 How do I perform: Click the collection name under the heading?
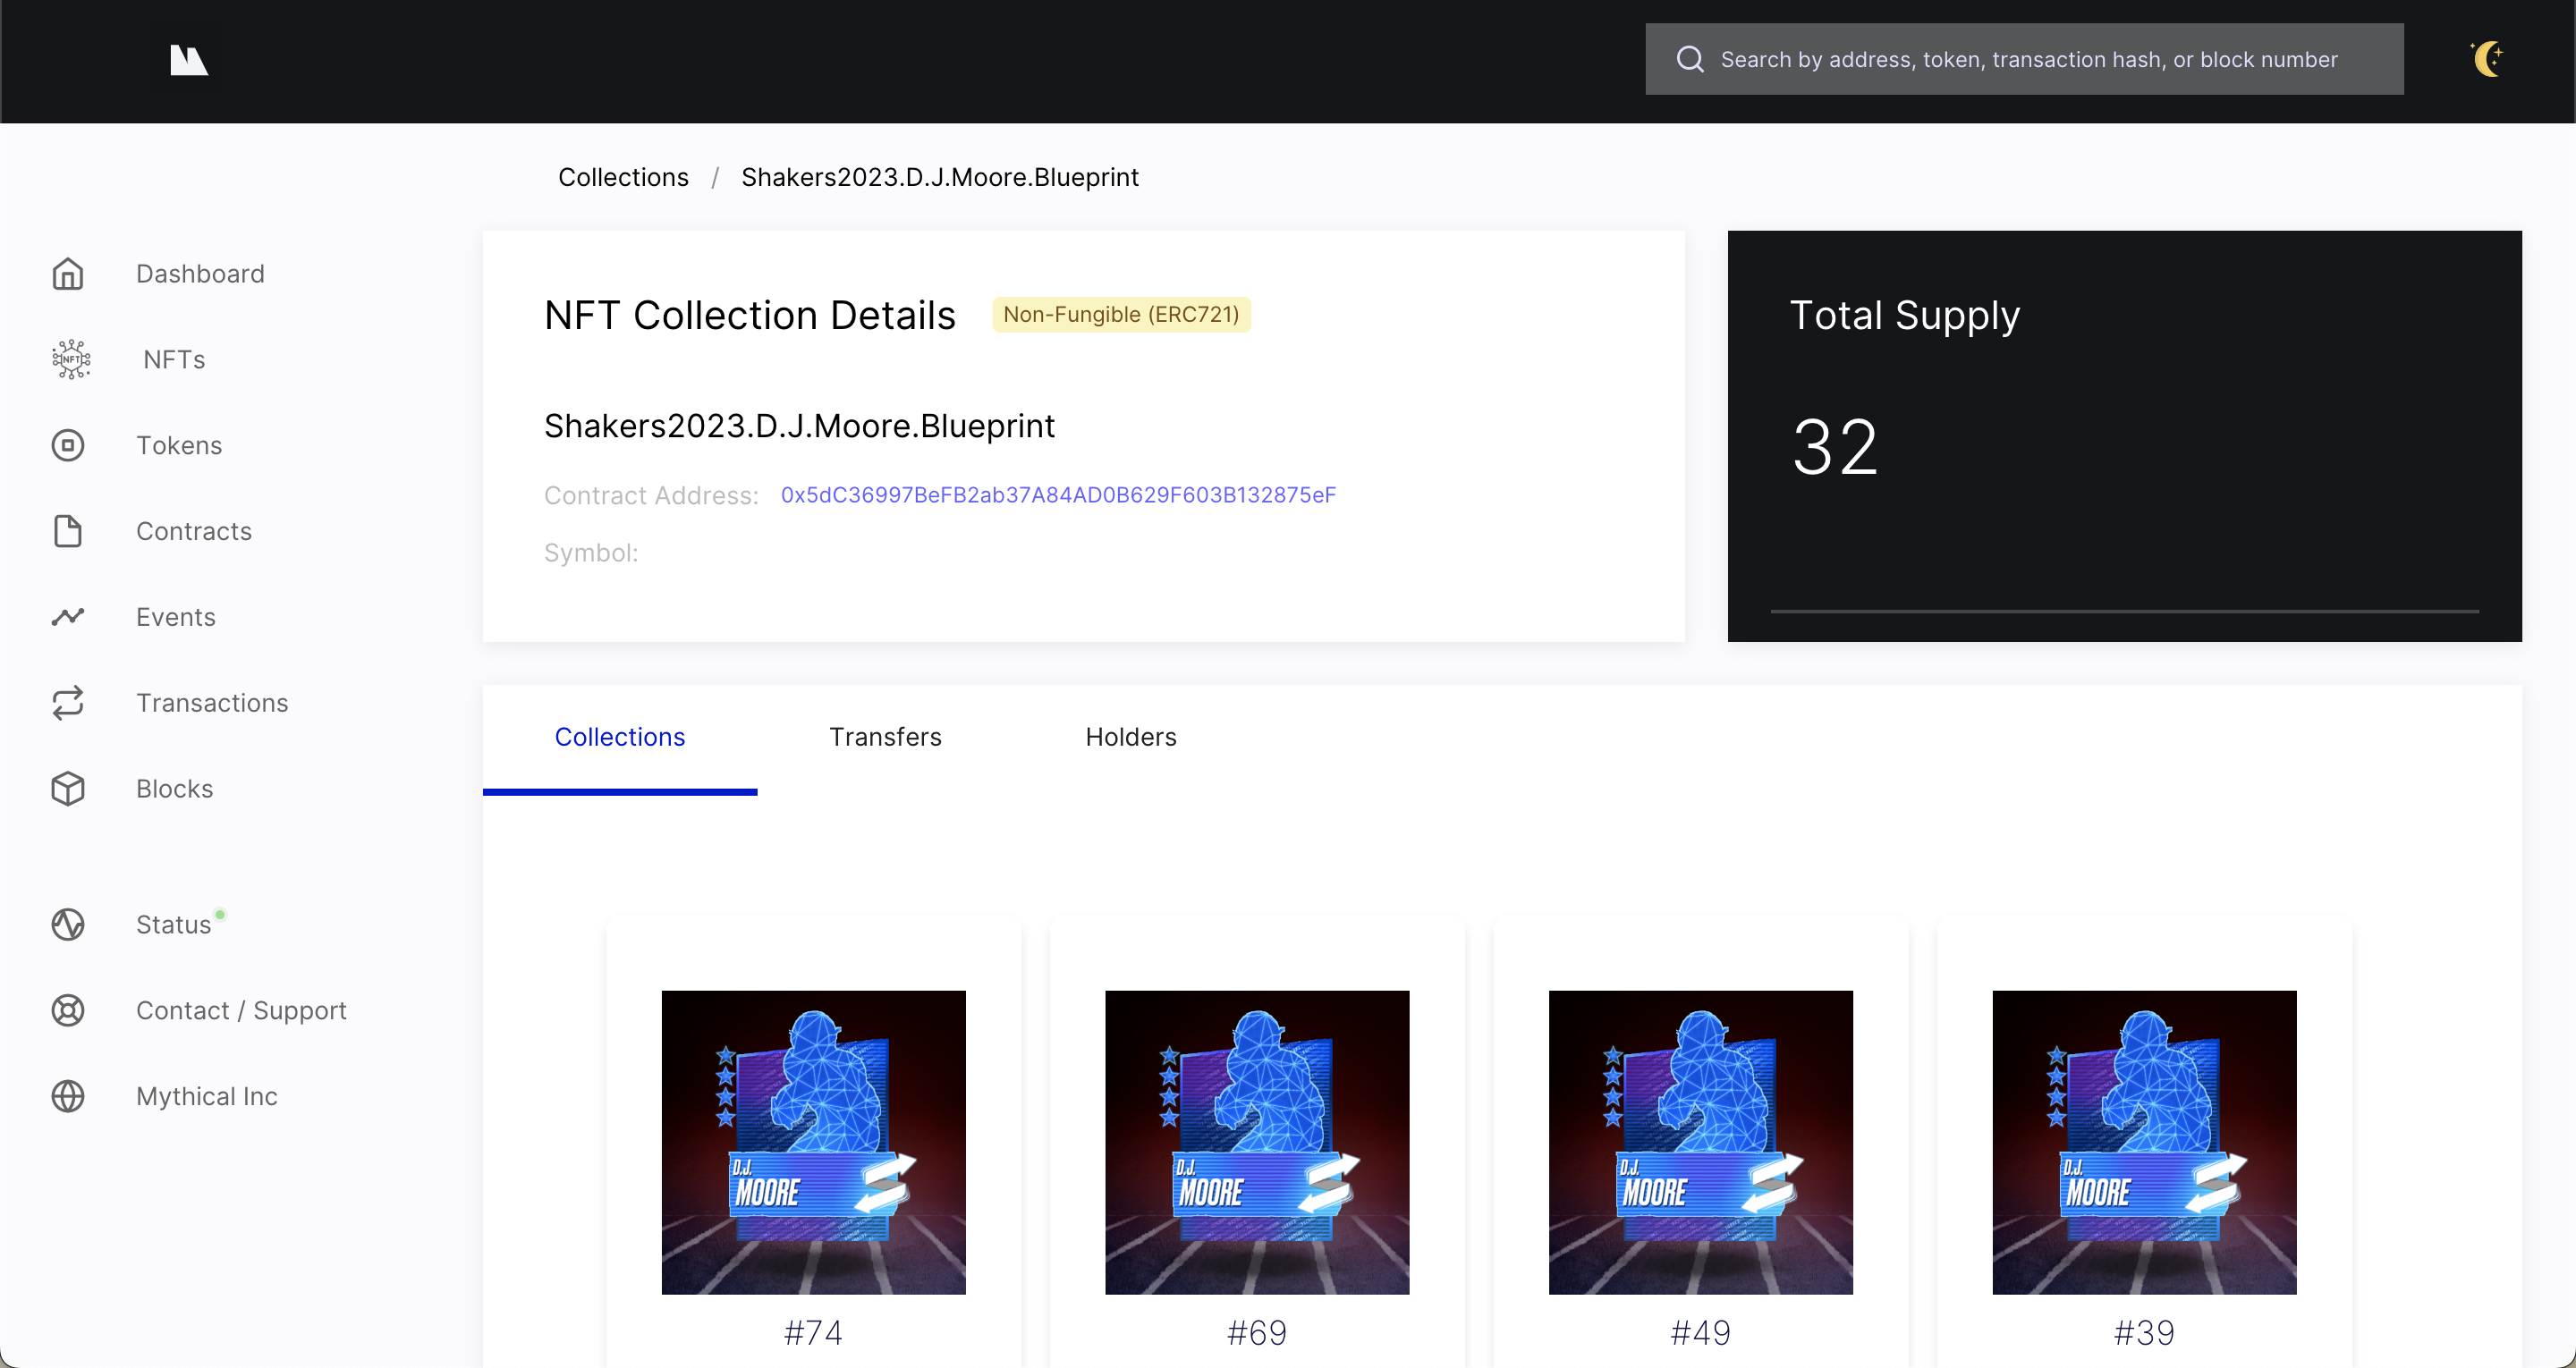click(x=799, y=426)
